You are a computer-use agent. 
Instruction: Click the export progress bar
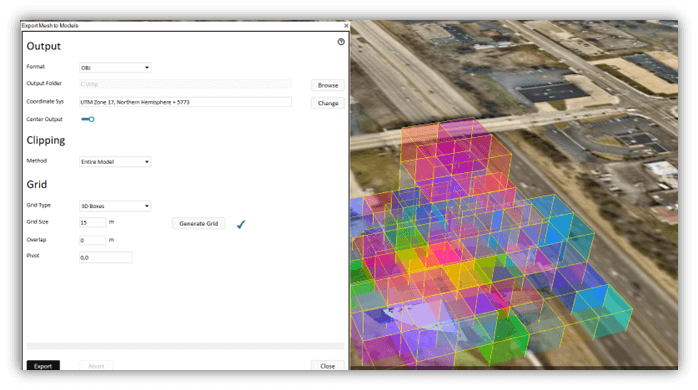185,345
